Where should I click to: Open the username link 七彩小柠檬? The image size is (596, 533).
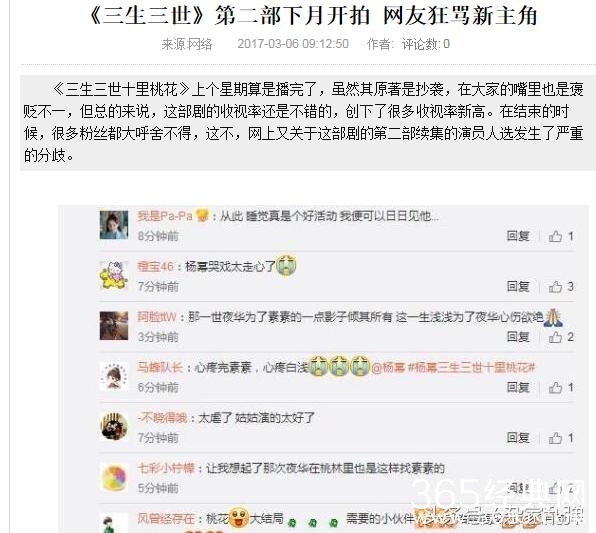pyautogui.click(x=166, y=468)
